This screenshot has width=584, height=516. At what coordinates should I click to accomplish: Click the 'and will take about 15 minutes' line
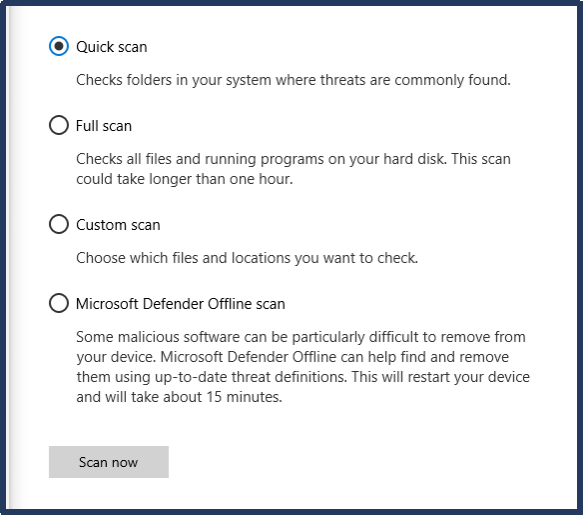point(179,397)
